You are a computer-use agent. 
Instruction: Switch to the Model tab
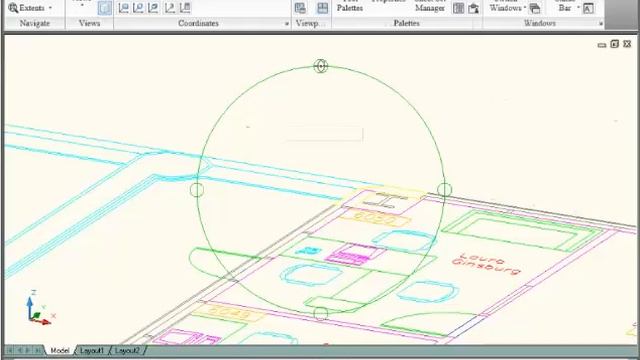click(60, 351)
